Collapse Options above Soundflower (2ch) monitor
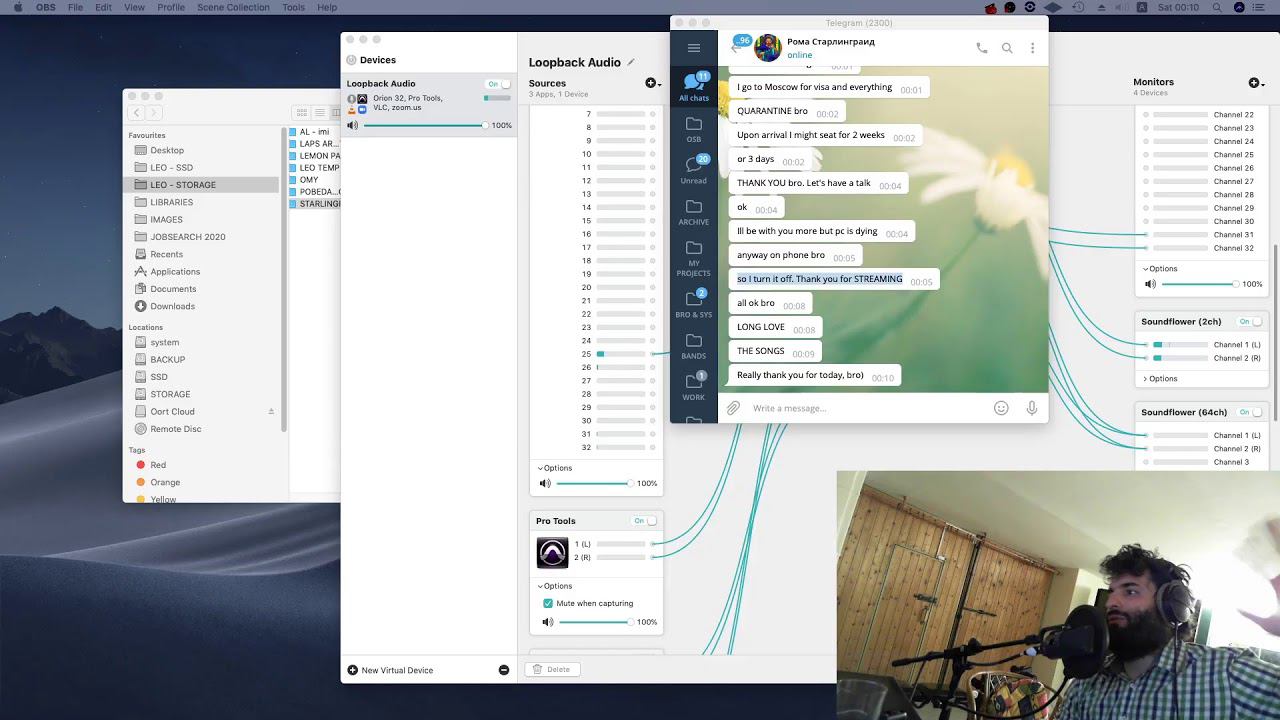1280x720 pixels. pos(1160,269)
